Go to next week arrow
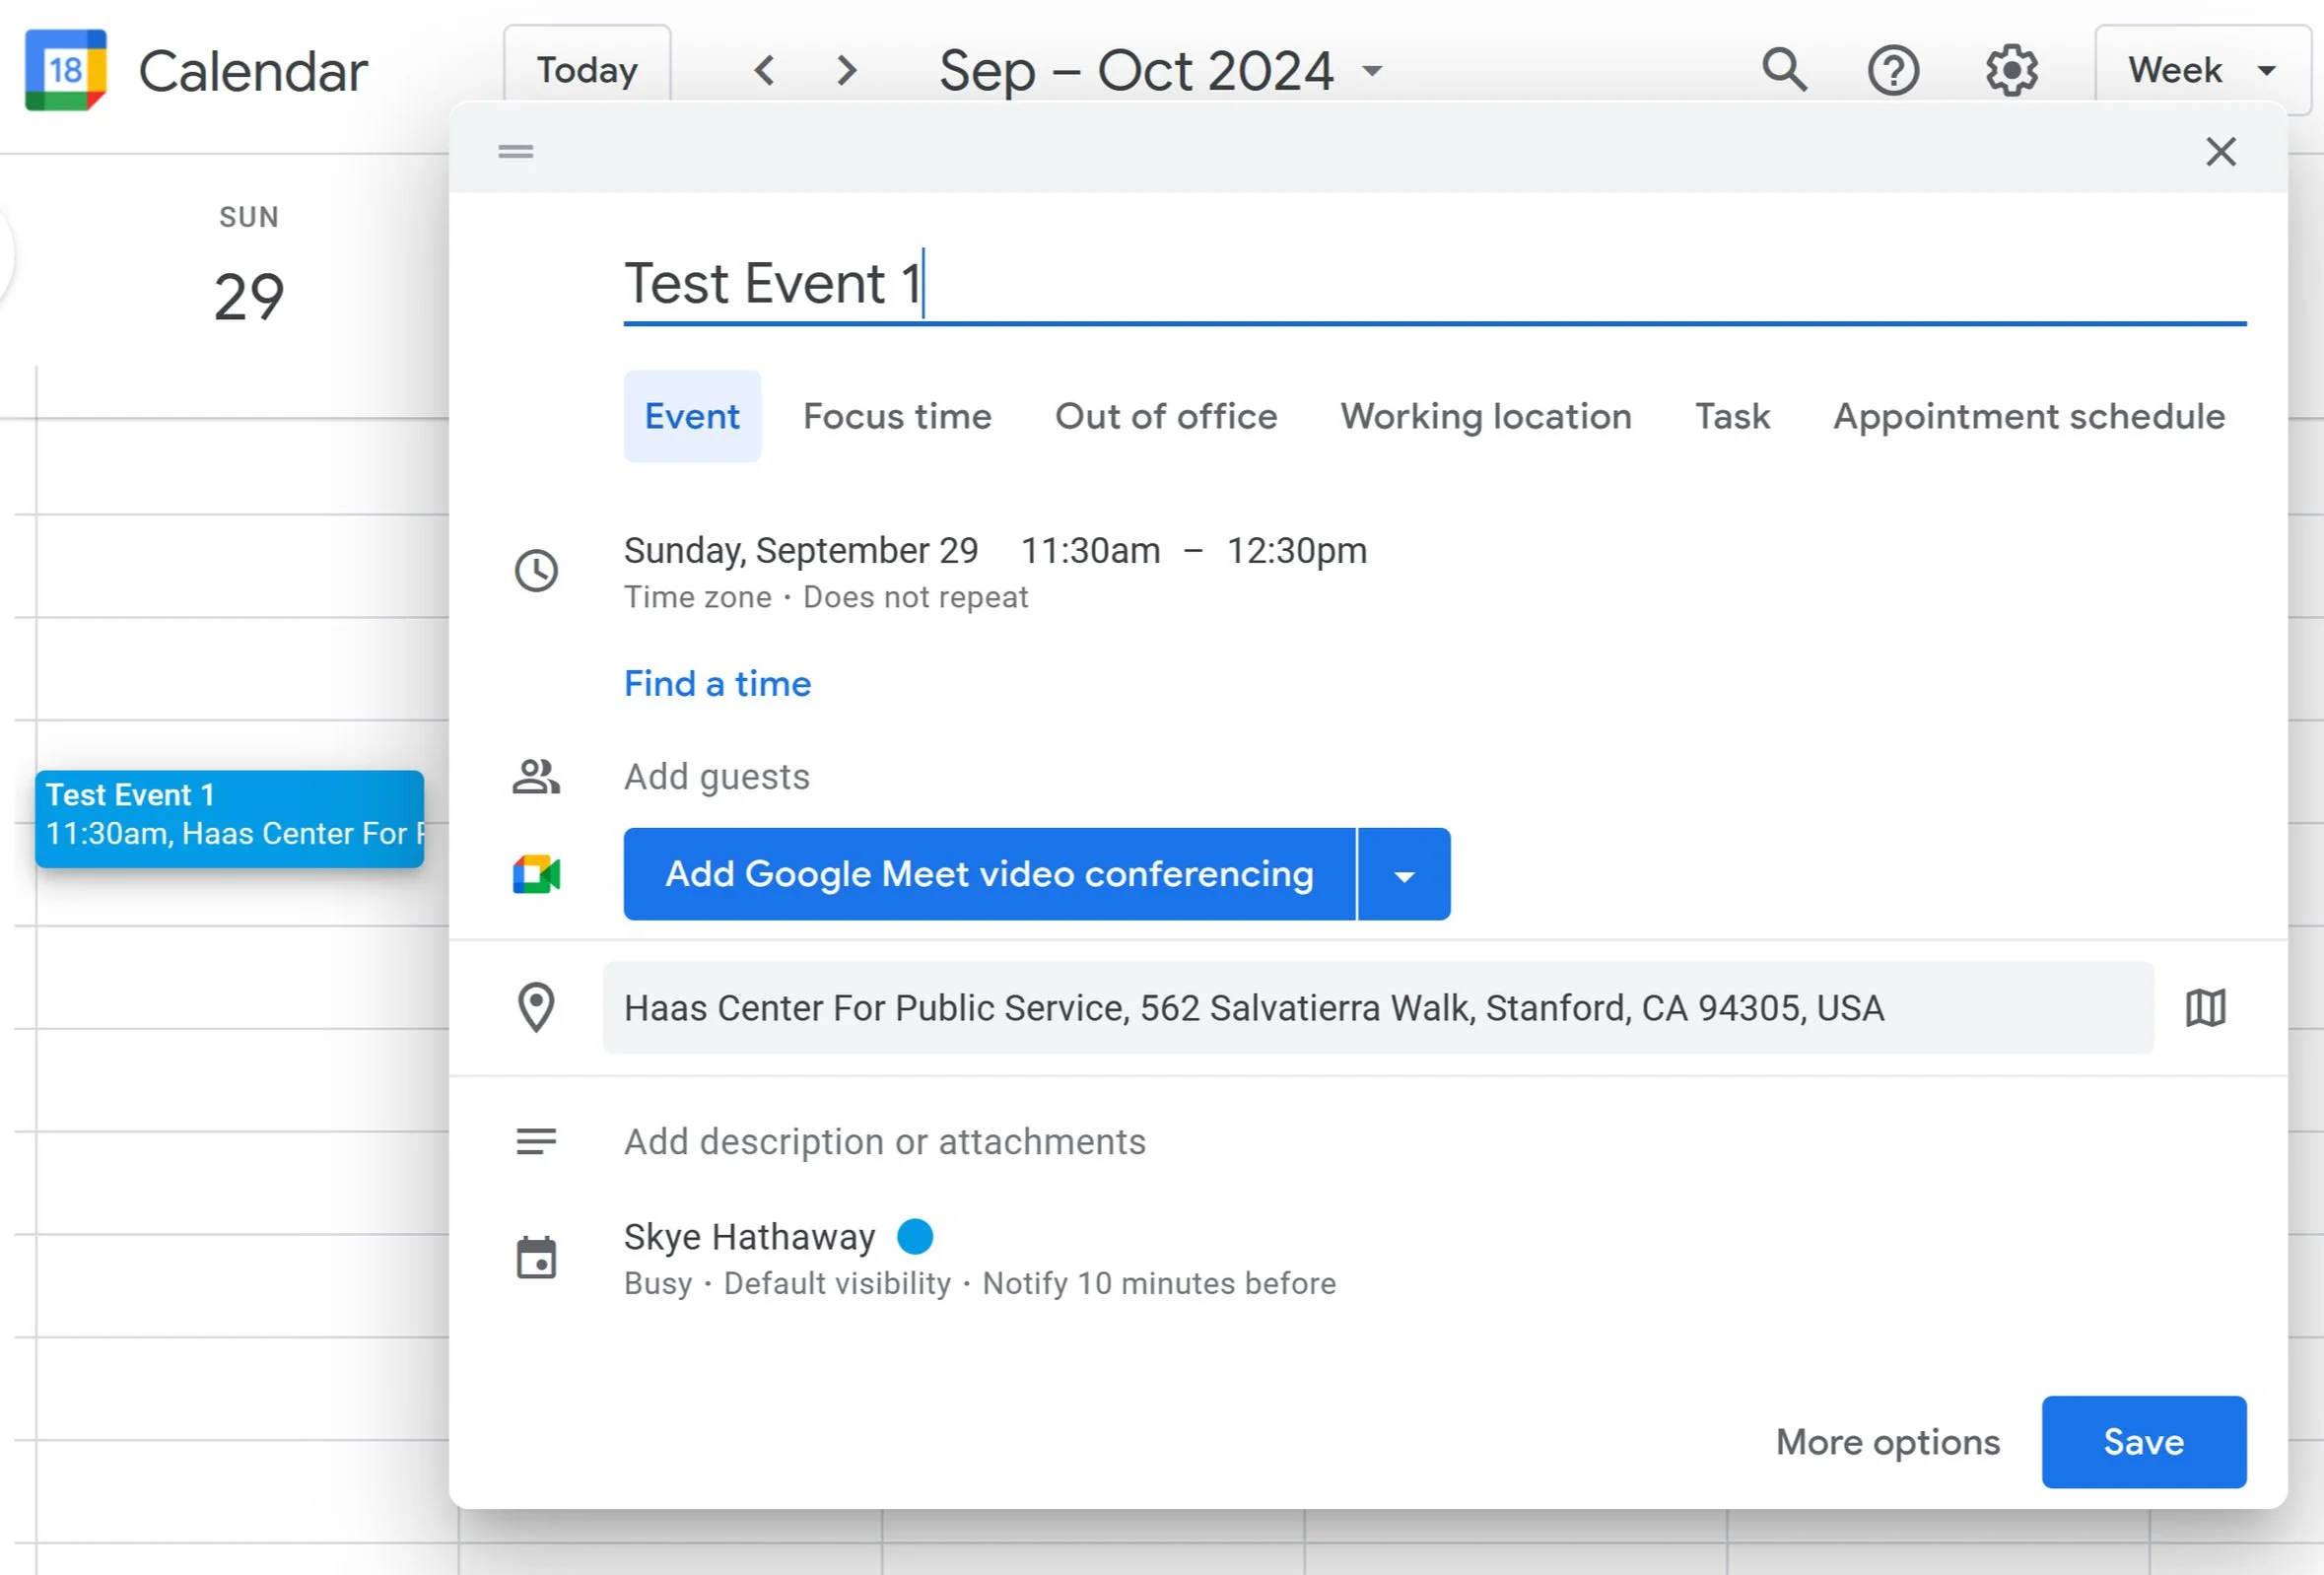 847,70
